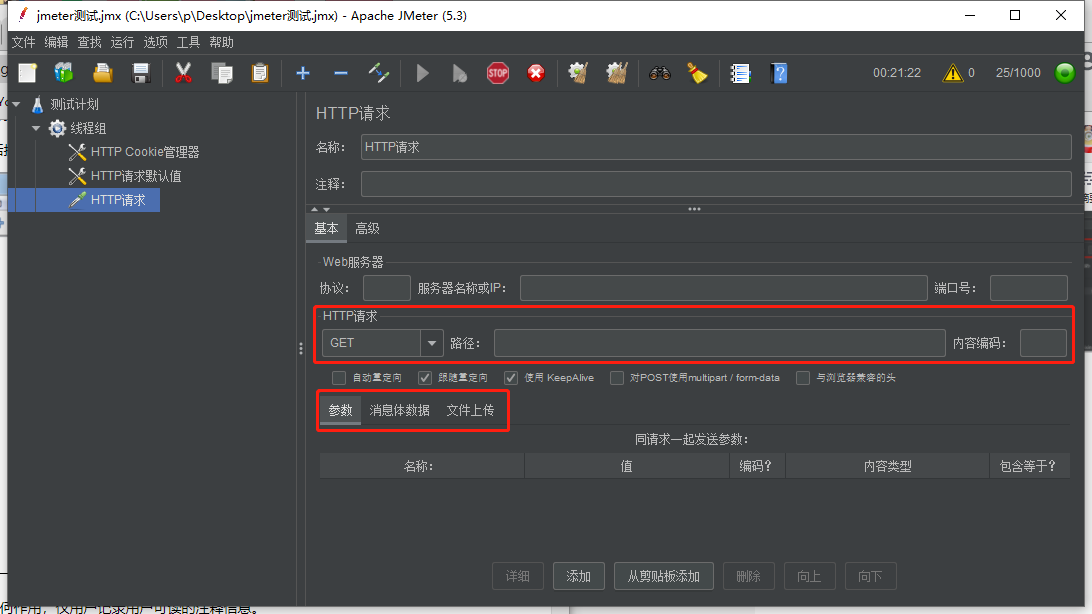
Task: Collapse the 测试计划 tree node
Action: click(16, 104)
